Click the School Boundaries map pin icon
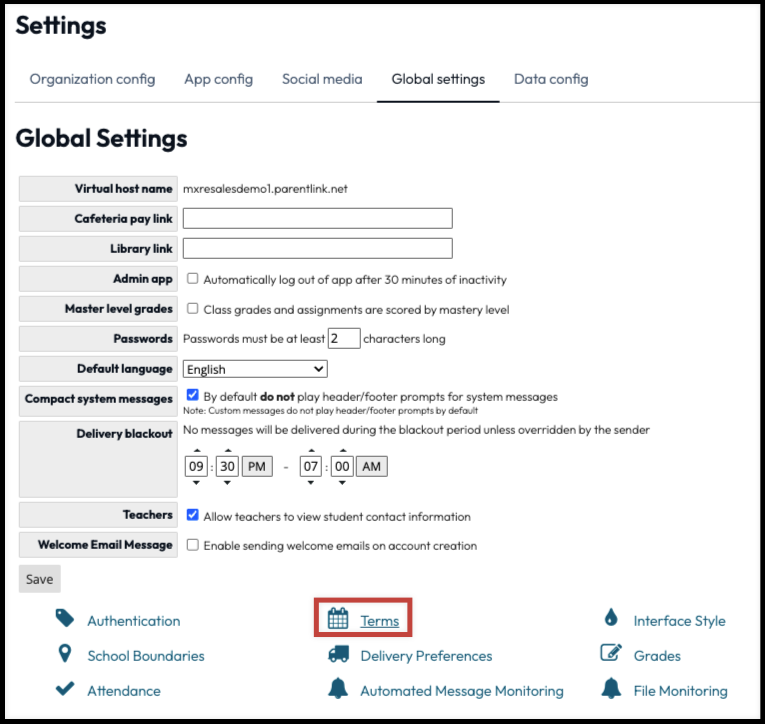Viewport: 765px width, 724px height. (x=65, y=654)
